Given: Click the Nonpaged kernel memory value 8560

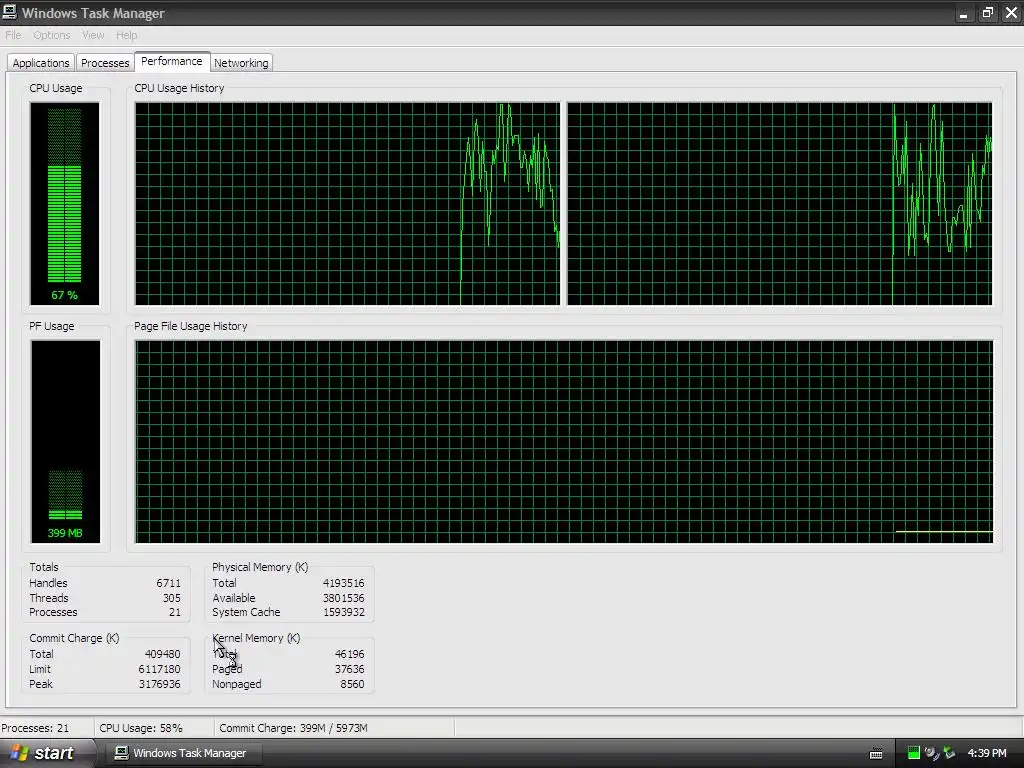Looking at the screenshot, I should click(352, 684).
